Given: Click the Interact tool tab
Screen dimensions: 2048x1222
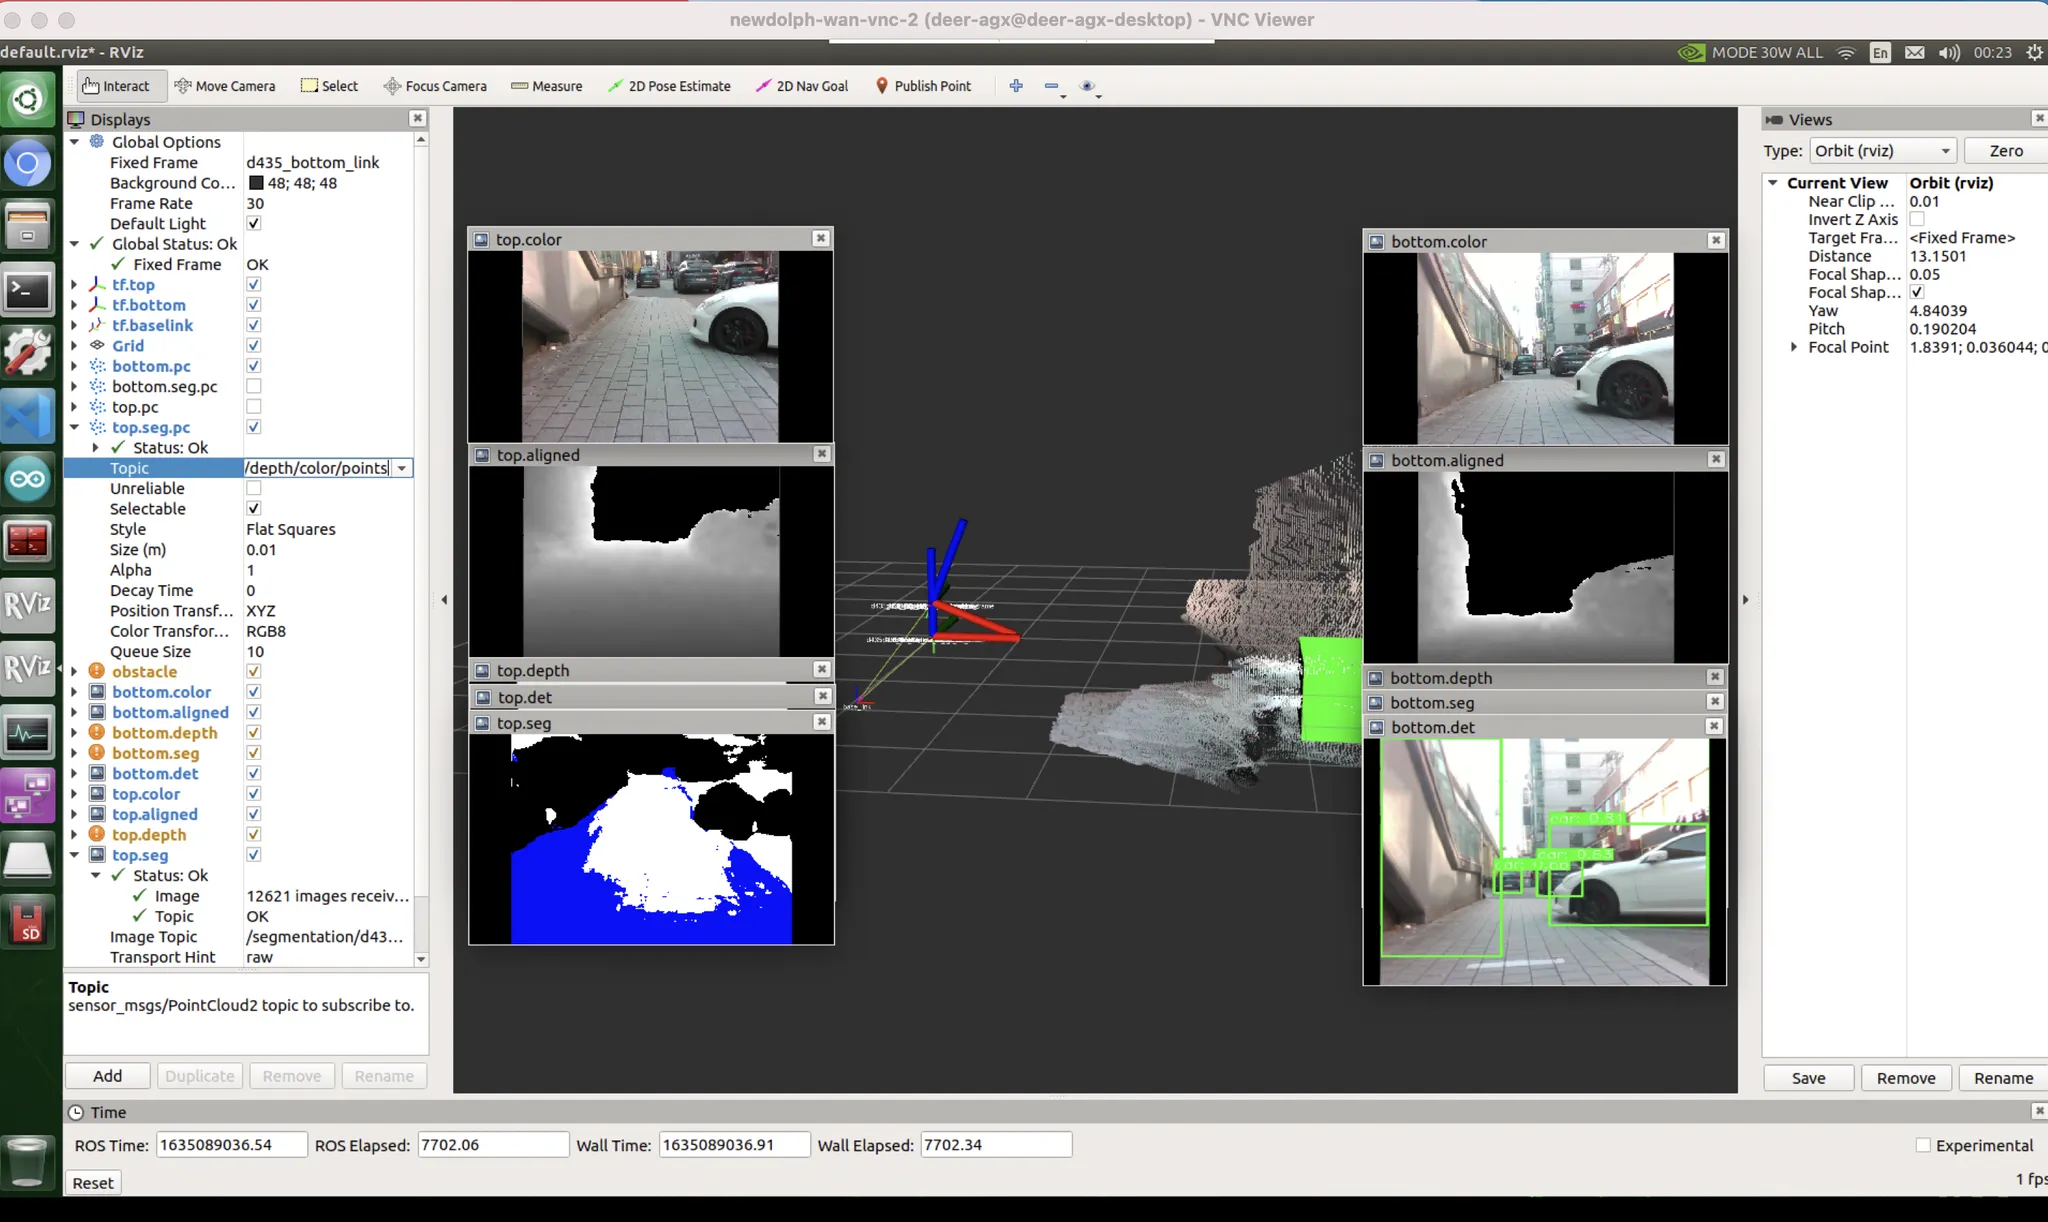Looking at the screenshot, I should [116, 86].
